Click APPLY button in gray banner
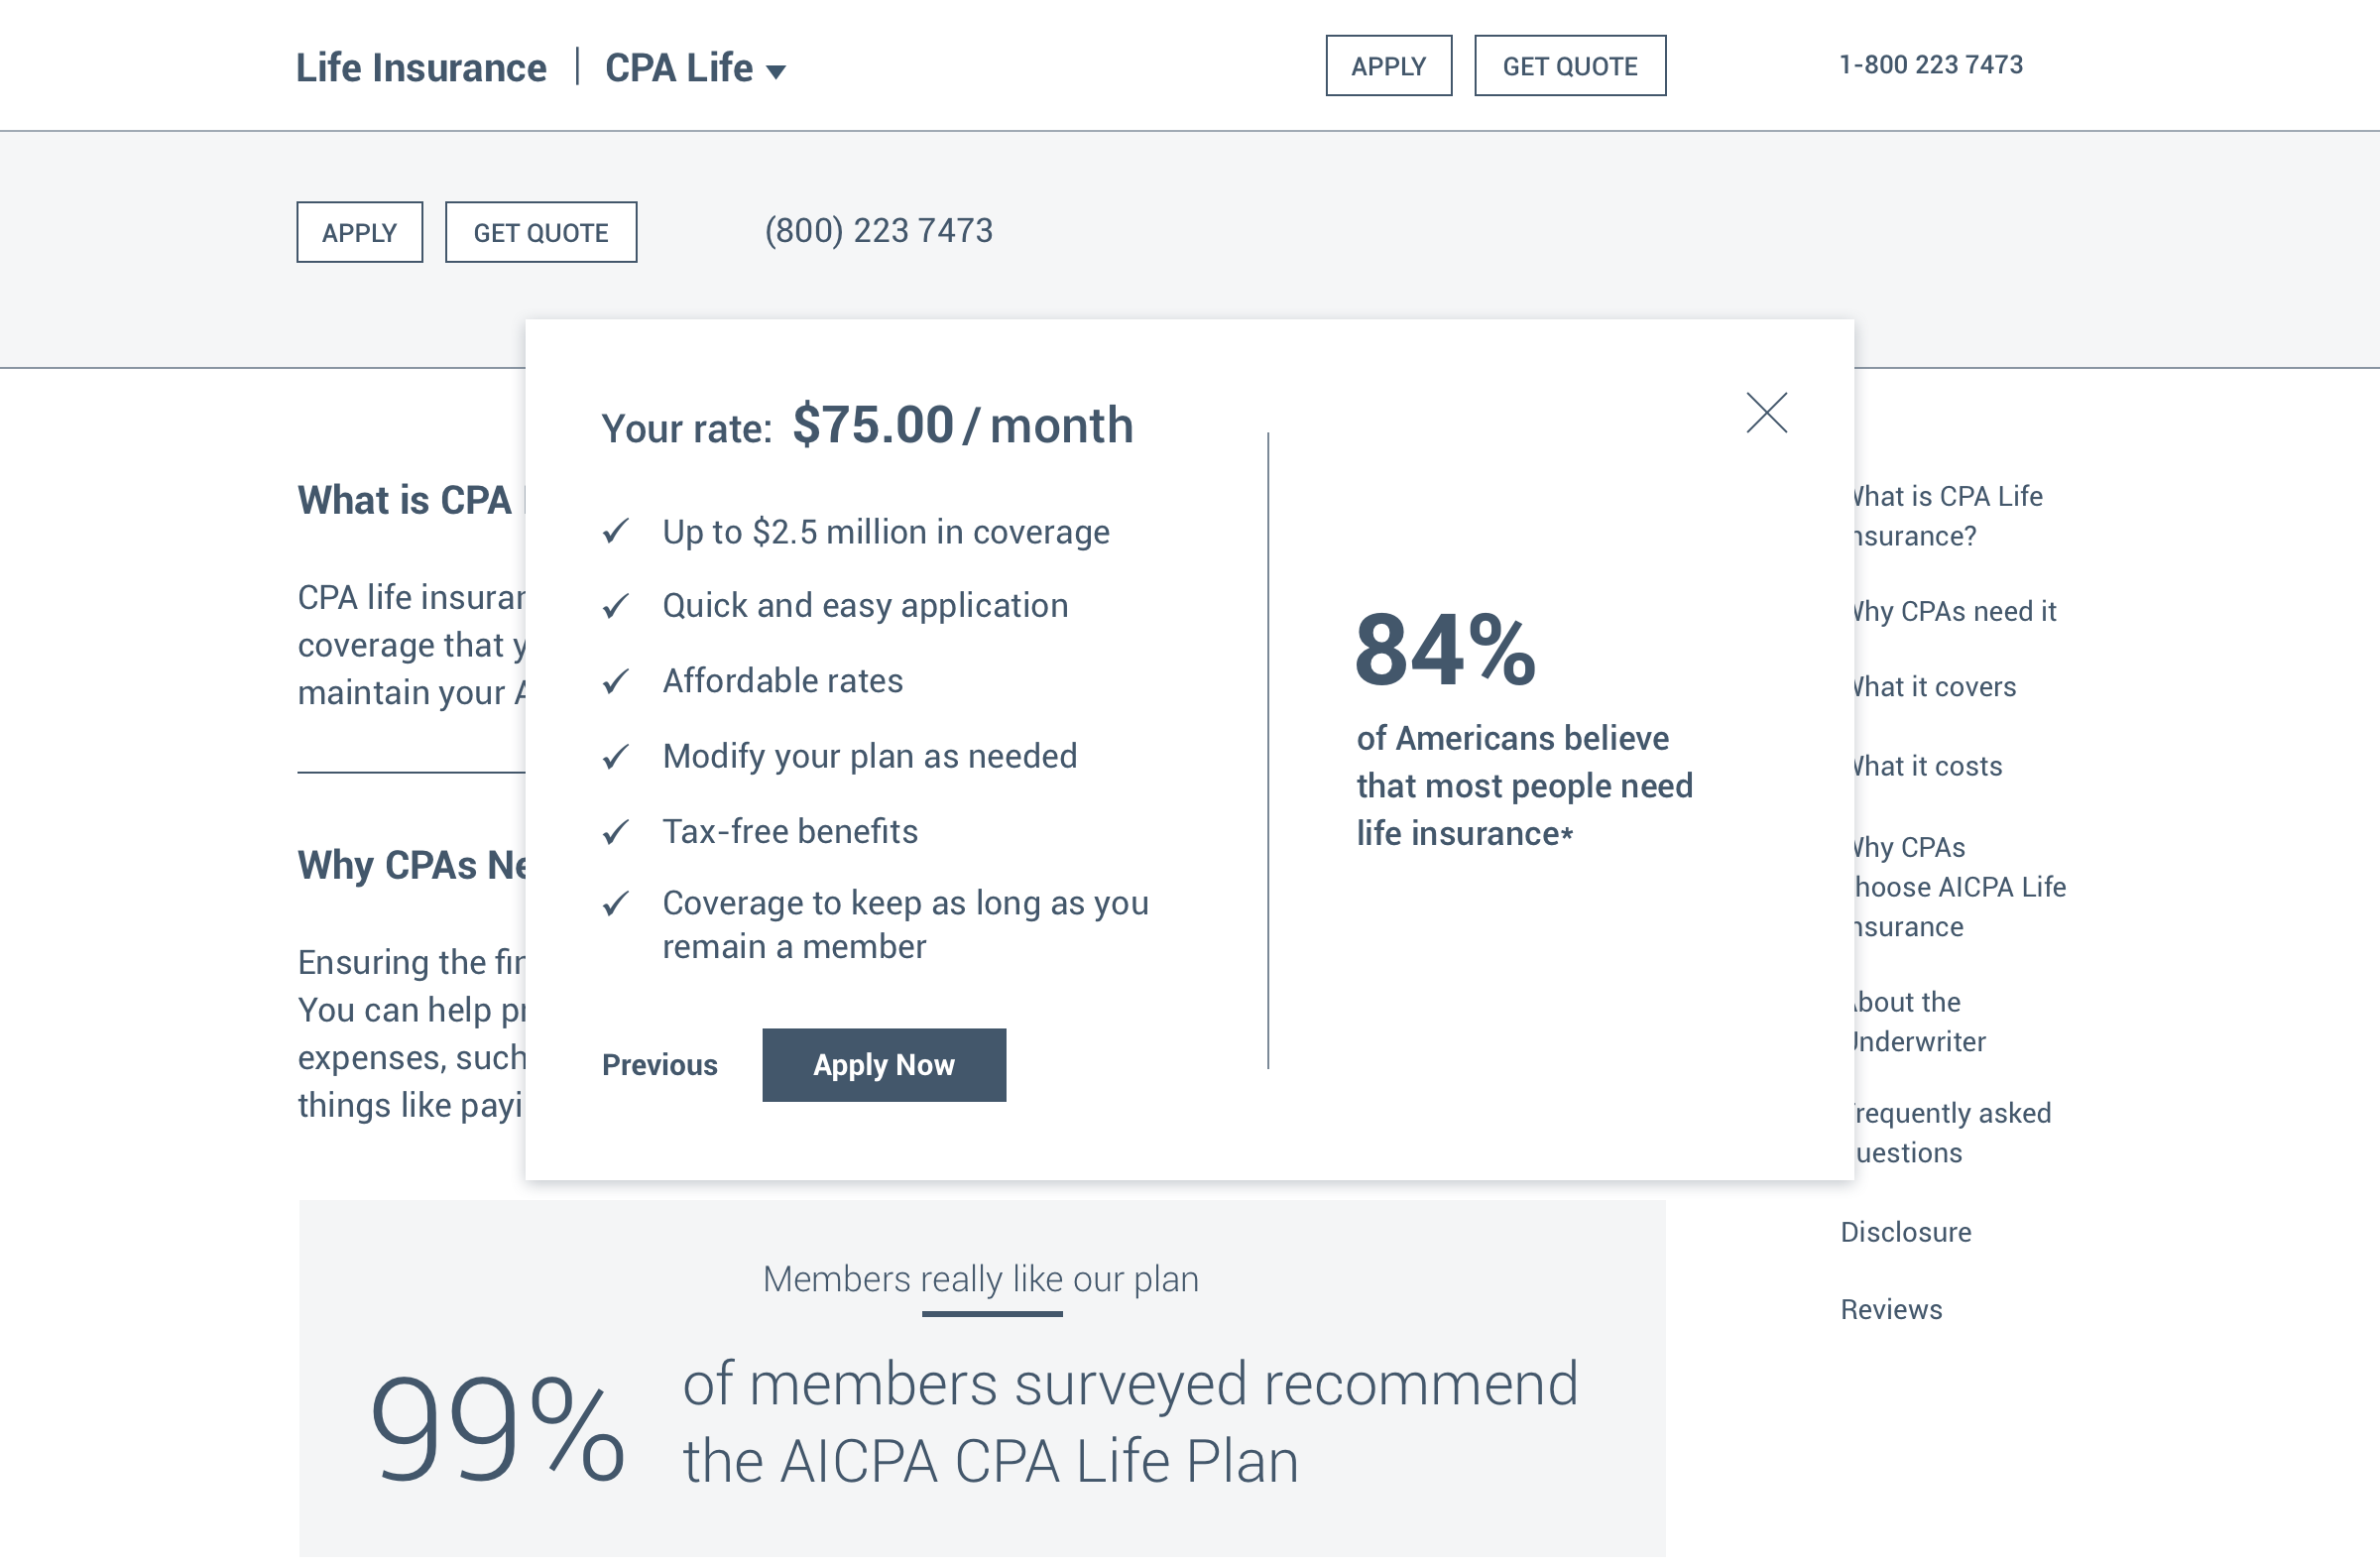 point(359,232)
